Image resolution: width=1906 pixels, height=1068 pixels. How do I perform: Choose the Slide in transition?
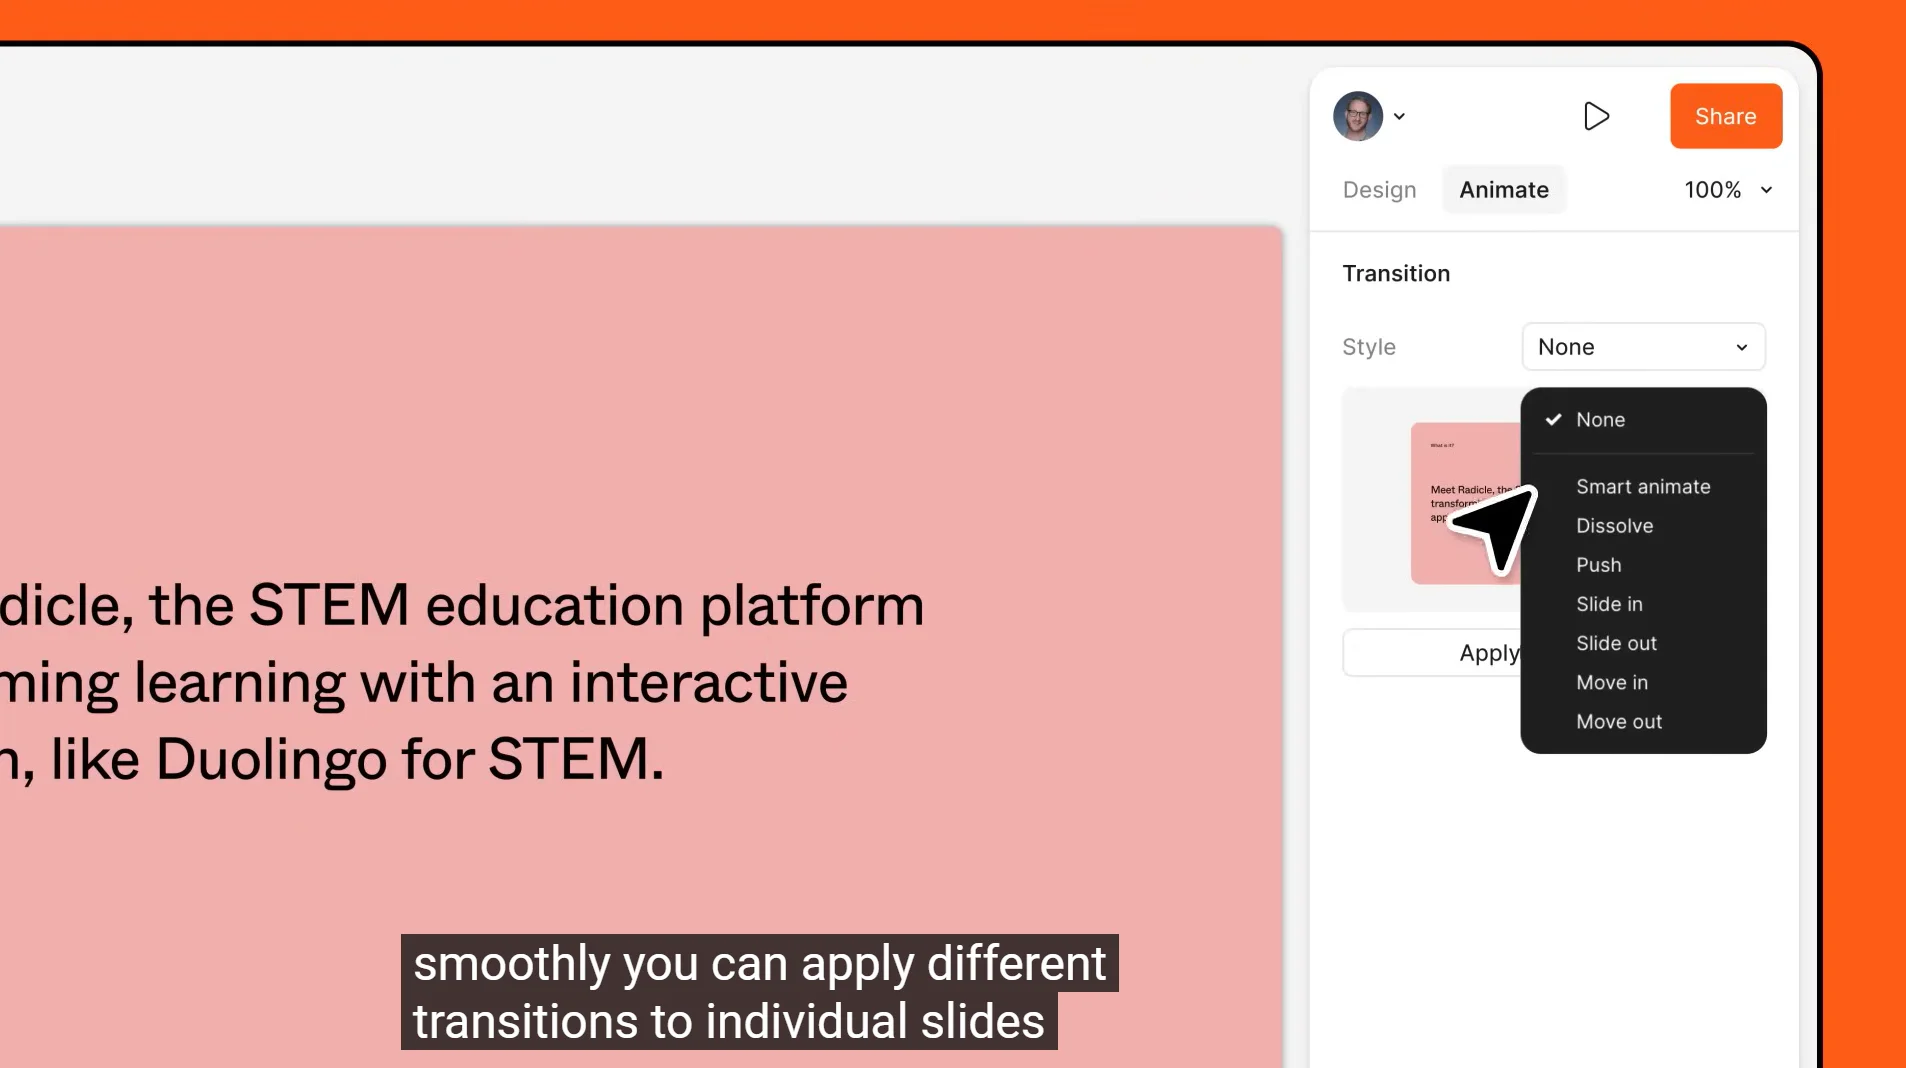1609,604
